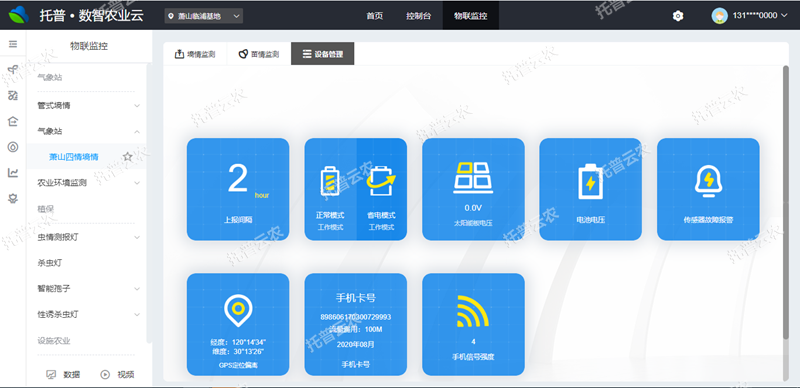
Task: Switch to the 控制台 tab
Action: tap(418, 16)
